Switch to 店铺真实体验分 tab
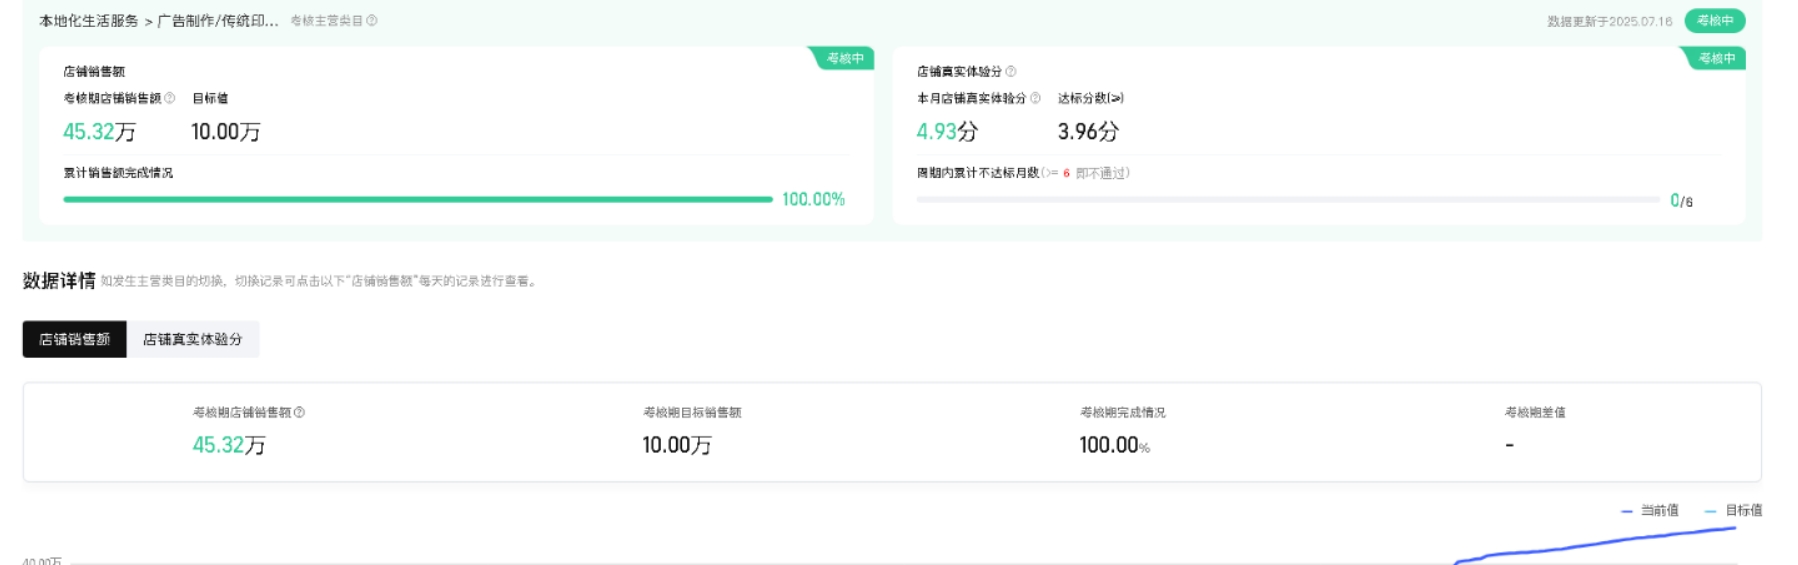 [x=192, y=340]
